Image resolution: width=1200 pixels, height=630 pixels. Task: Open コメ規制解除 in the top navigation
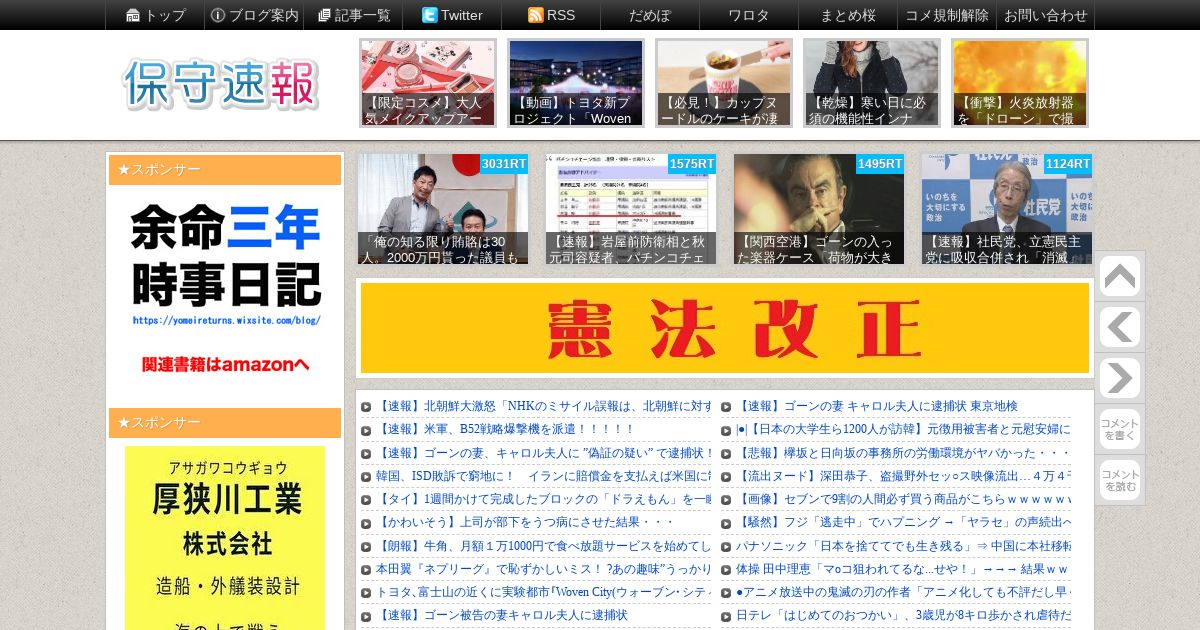[x=947, y=15]
